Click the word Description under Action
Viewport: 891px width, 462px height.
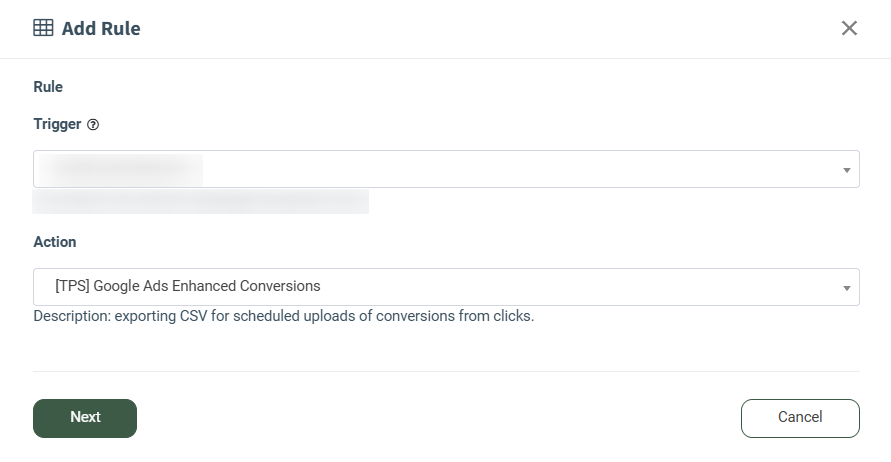click(x=72, y=317)
